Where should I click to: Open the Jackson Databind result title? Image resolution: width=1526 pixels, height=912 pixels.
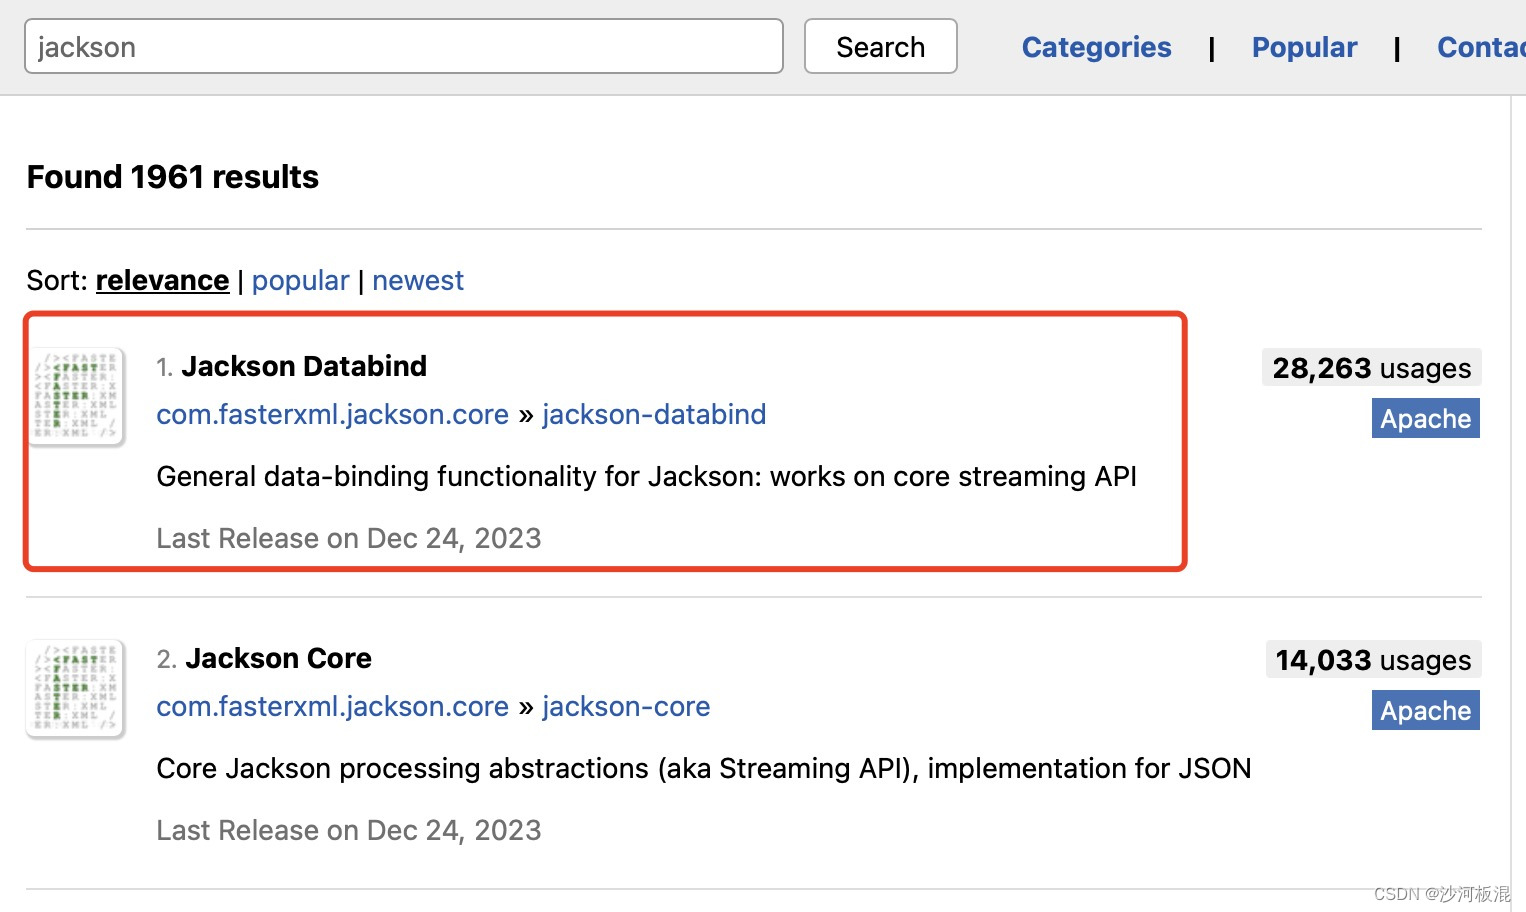[x=304, y=366]
